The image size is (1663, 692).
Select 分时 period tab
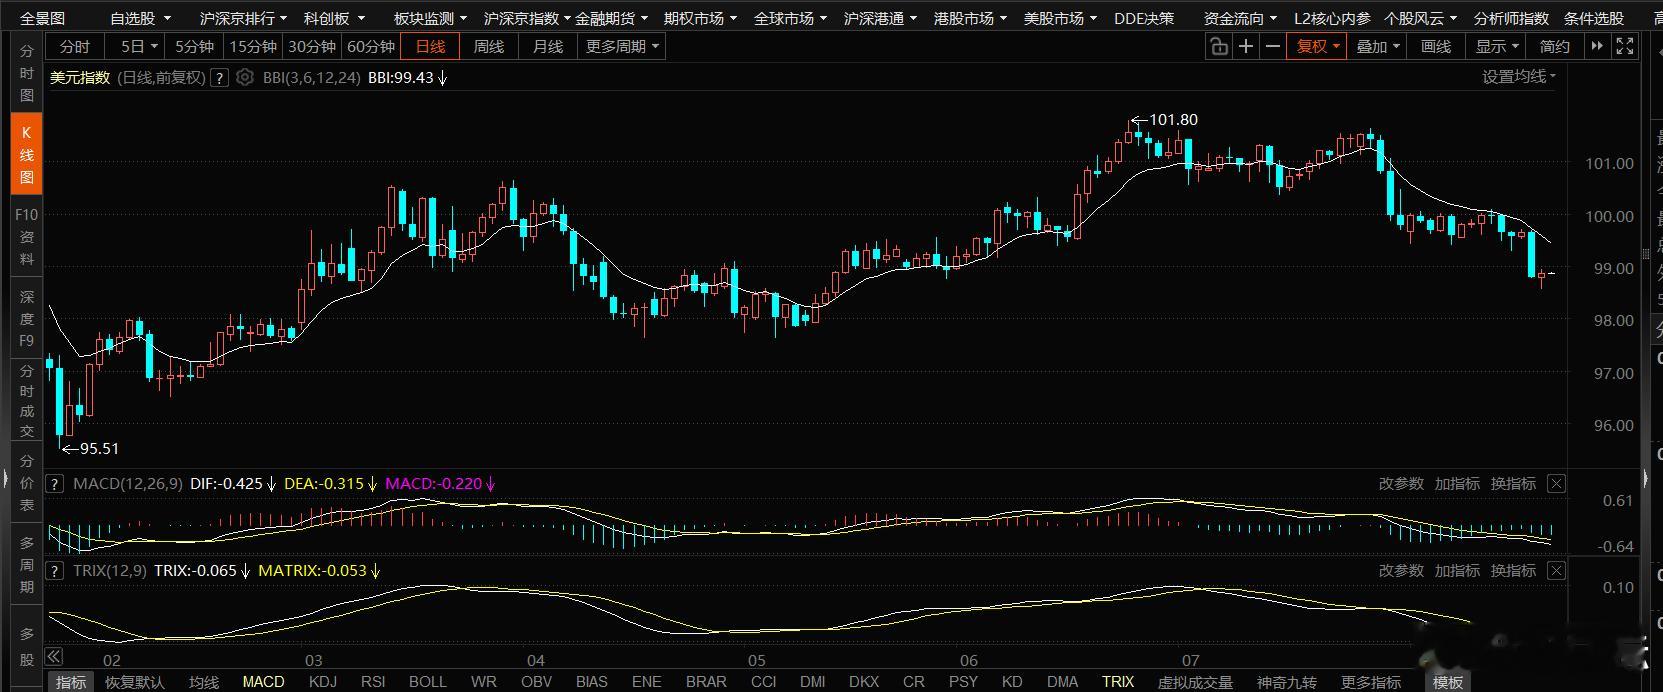75,46
